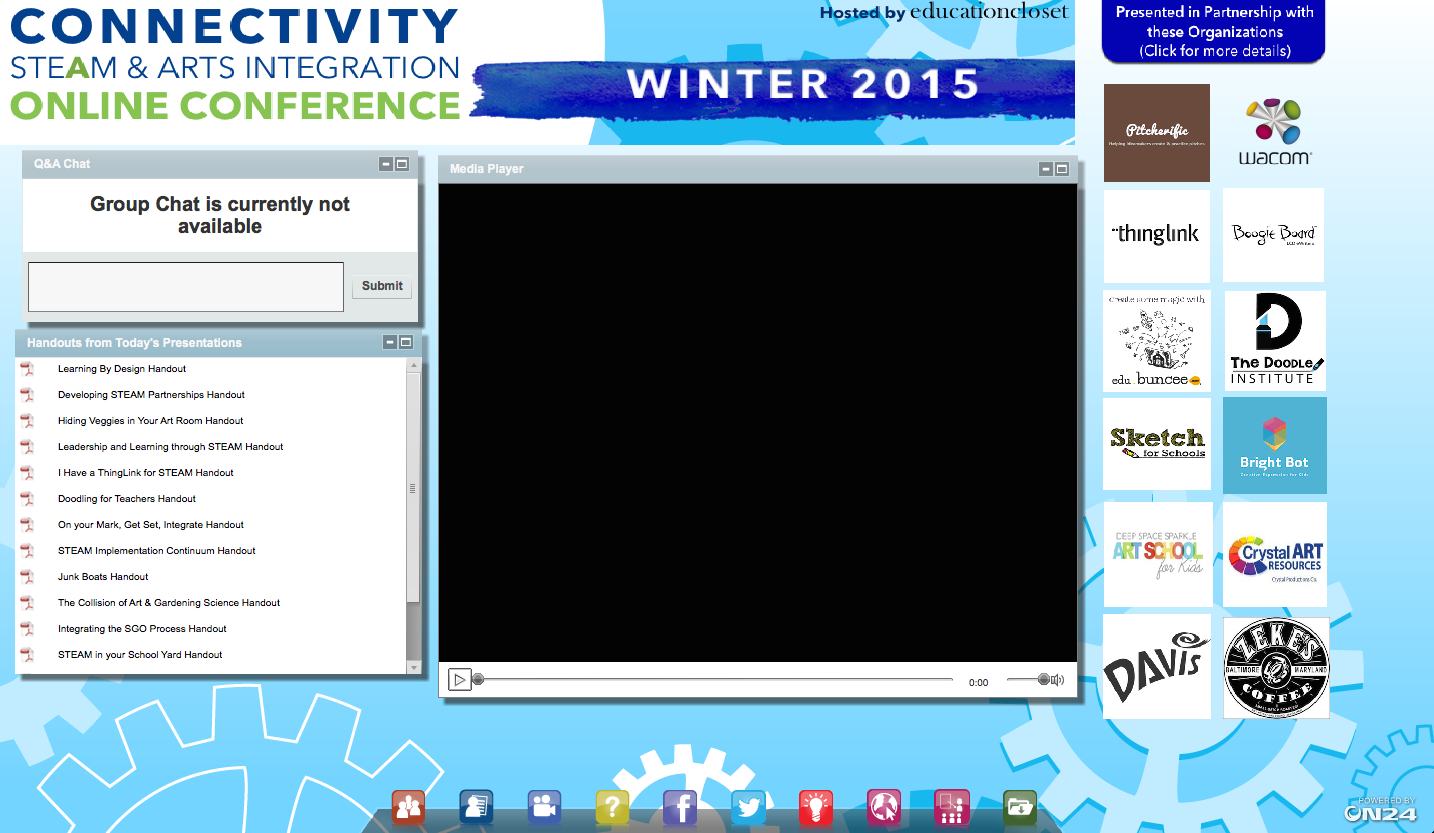The height and width of the screenshot is (833, 1434).
Task: Open the red lightbulb idea icon
Action: point(816,807)
